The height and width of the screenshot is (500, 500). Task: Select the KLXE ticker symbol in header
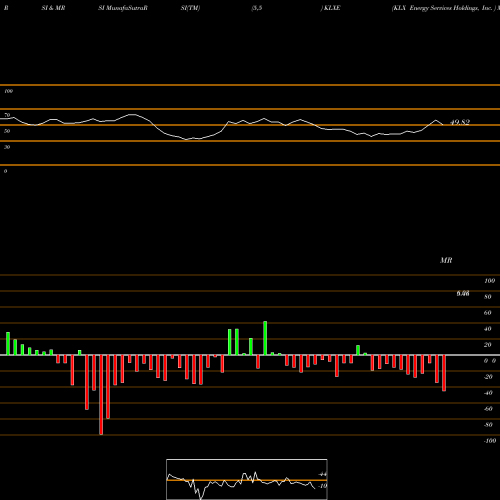click(x=332, y=8)
